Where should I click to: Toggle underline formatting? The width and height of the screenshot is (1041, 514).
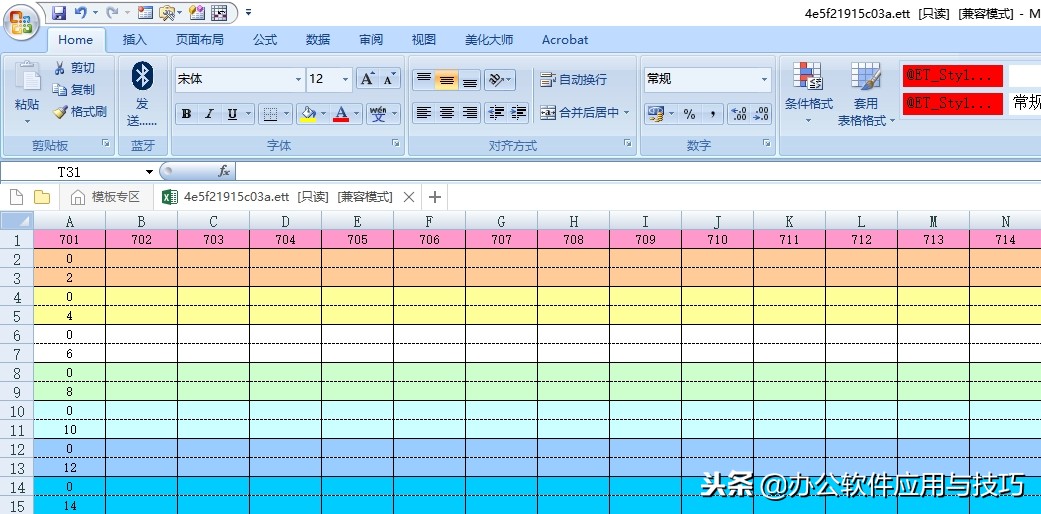click(x=232, y=114)
